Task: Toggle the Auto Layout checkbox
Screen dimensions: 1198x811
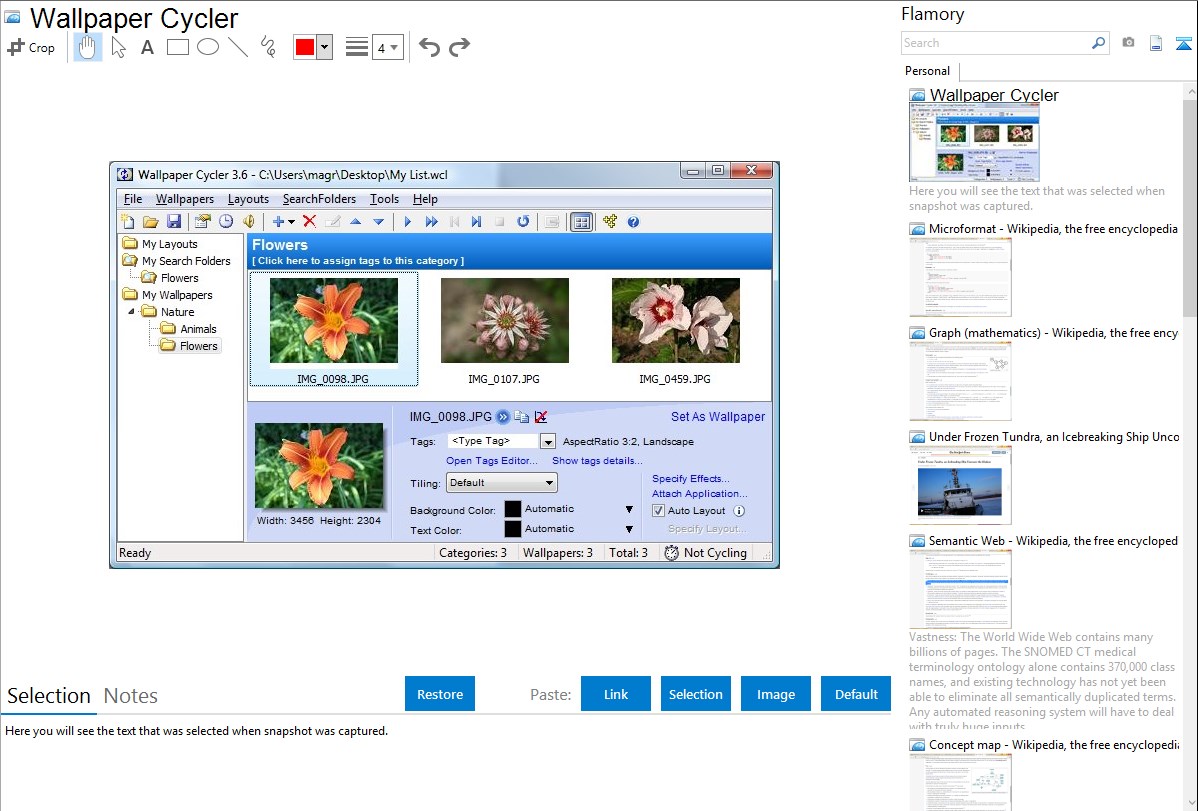Action: 659,511
